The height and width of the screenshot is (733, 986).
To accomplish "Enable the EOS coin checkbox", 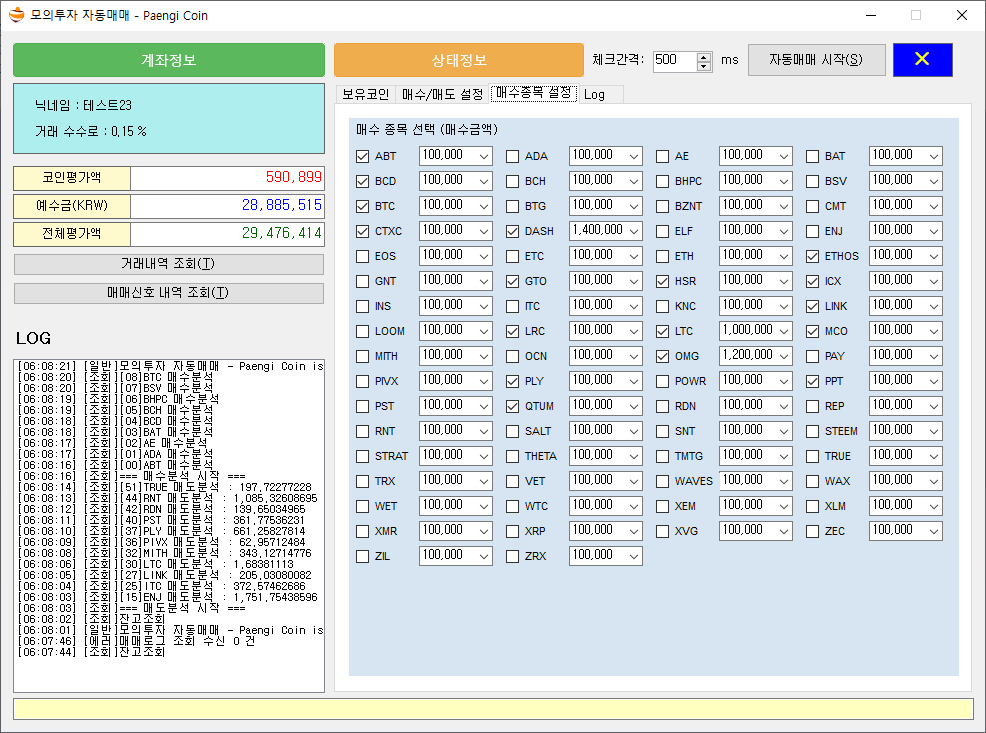I will [362, 256].
